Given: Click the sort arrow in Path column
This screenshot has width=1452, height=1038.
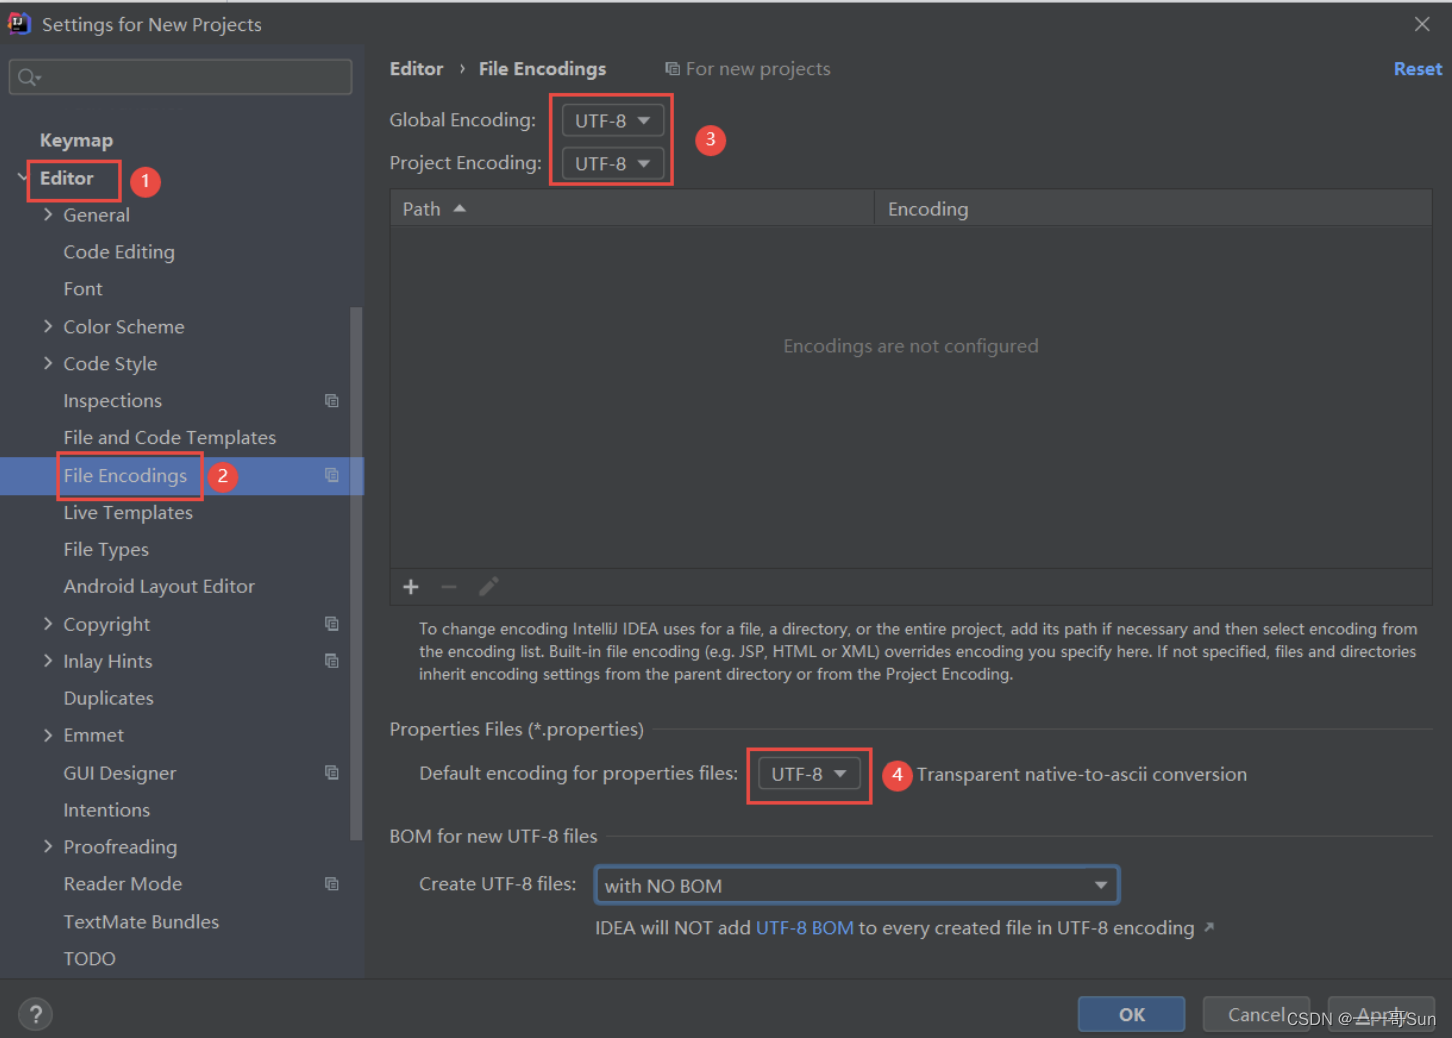Looking at the screenshot, I should pyautogui.click(x=460, y=208).
